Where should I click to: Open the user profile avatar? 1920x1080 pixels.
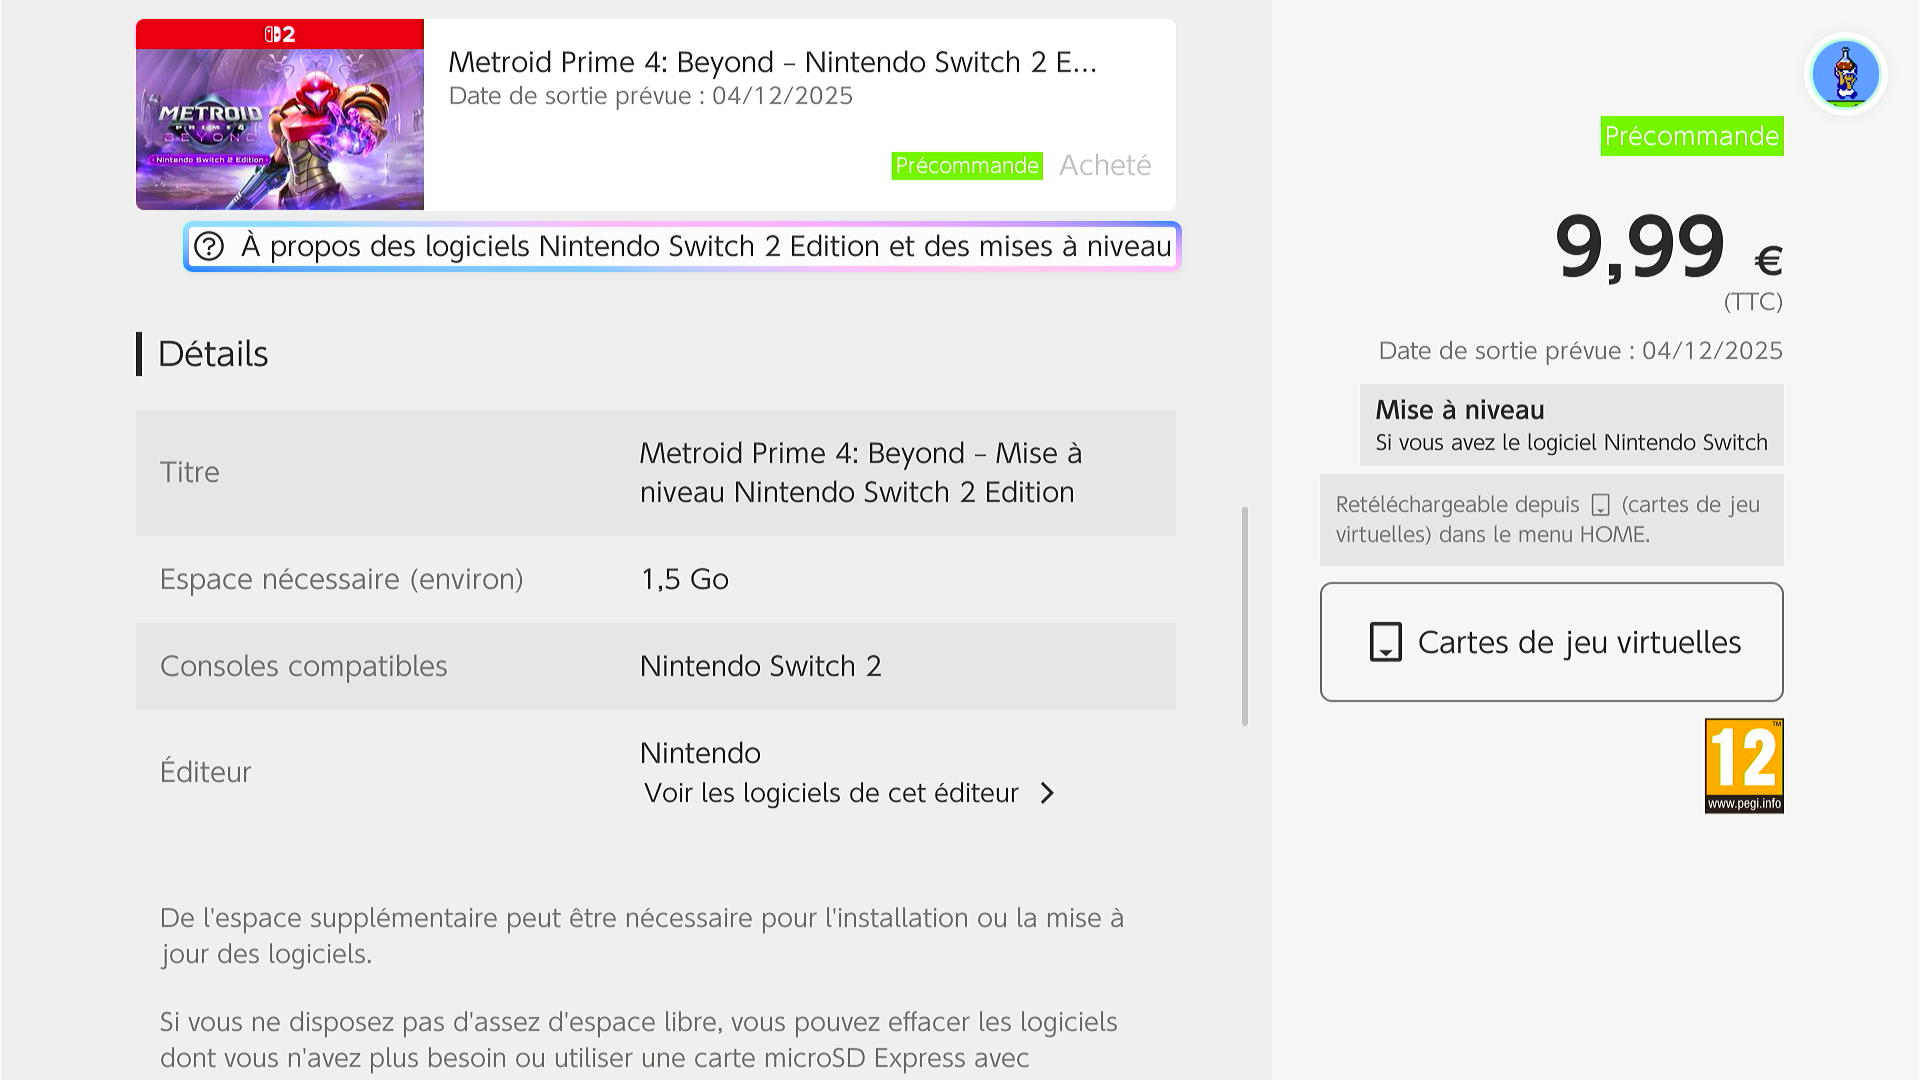1845,74
